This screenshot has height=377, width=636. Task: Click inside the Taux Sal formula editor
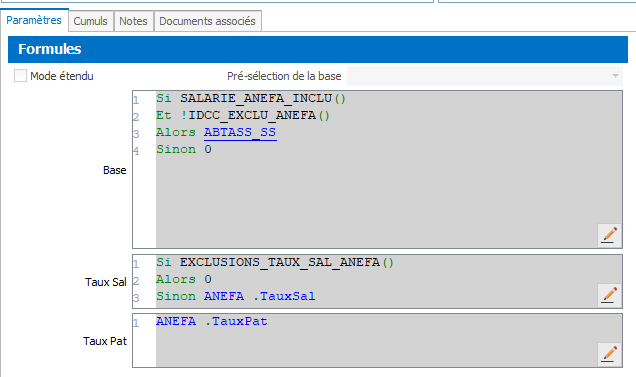tap(377, 281)
